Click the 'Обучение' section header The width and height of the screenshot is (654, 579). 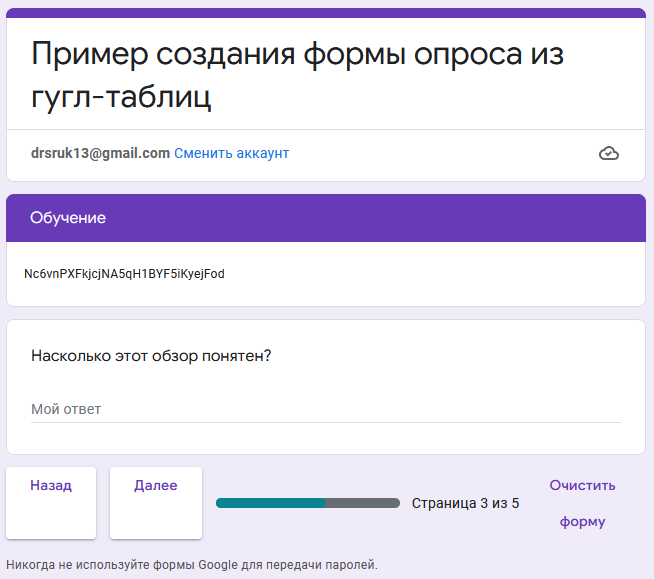coord(326,218)
